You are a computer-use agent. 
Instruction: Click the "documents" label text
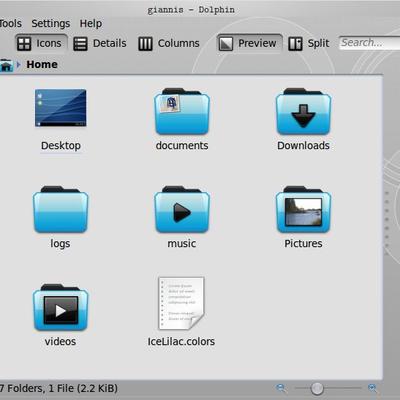click(x=182, y=145)
